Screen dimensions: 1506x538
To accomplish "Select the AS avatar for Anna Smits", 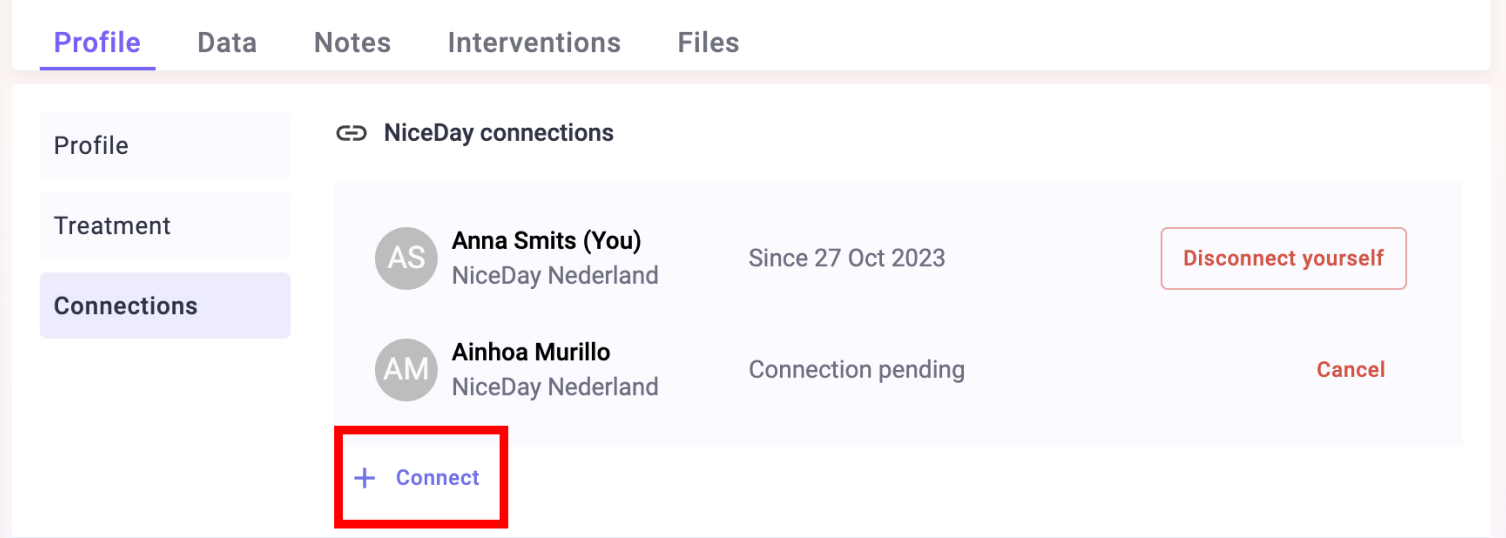I will tap(406, 258).
